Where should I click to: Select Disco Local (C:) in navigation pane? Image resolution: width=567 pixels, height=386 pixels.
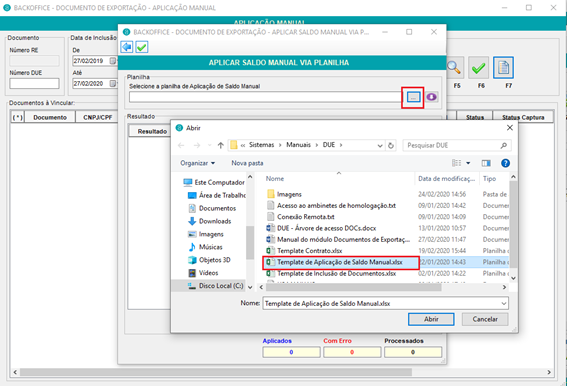click(216, 286)
